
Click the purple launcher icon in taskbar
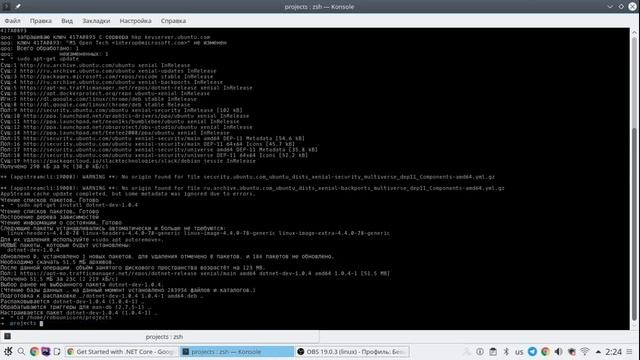click(x=46, y=351)
